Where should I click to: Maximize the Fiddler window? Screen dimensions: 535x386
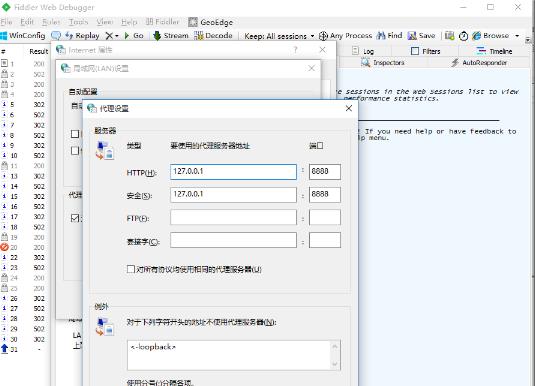[490, 7]
